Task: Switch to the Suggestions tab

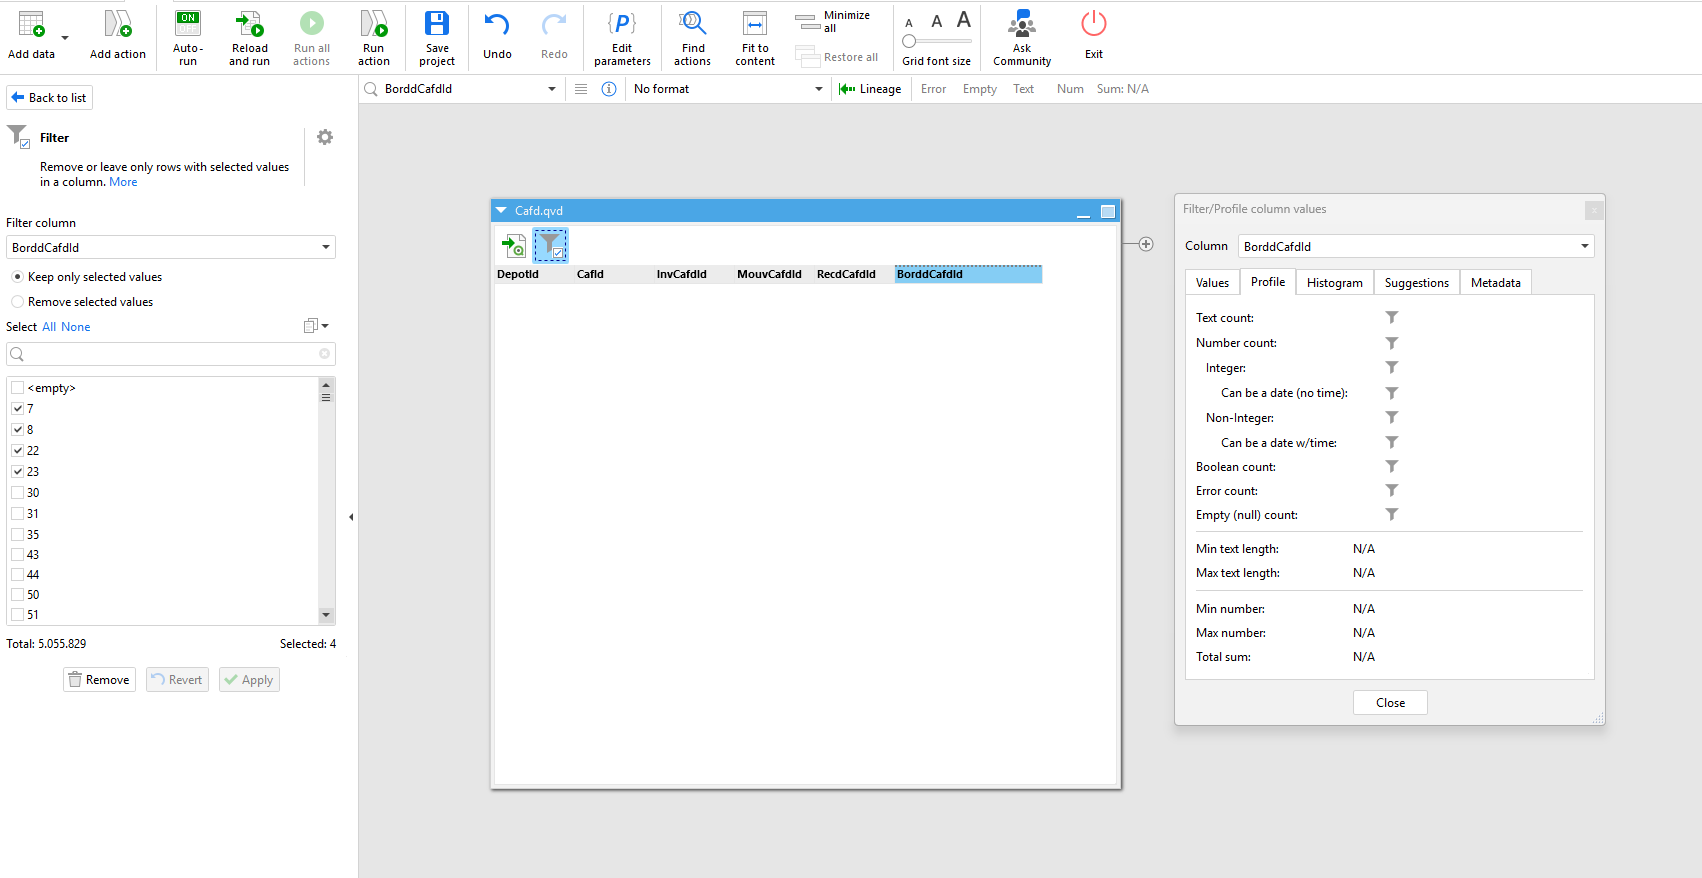Action: pyautogui.click(x=1416, y=283)
